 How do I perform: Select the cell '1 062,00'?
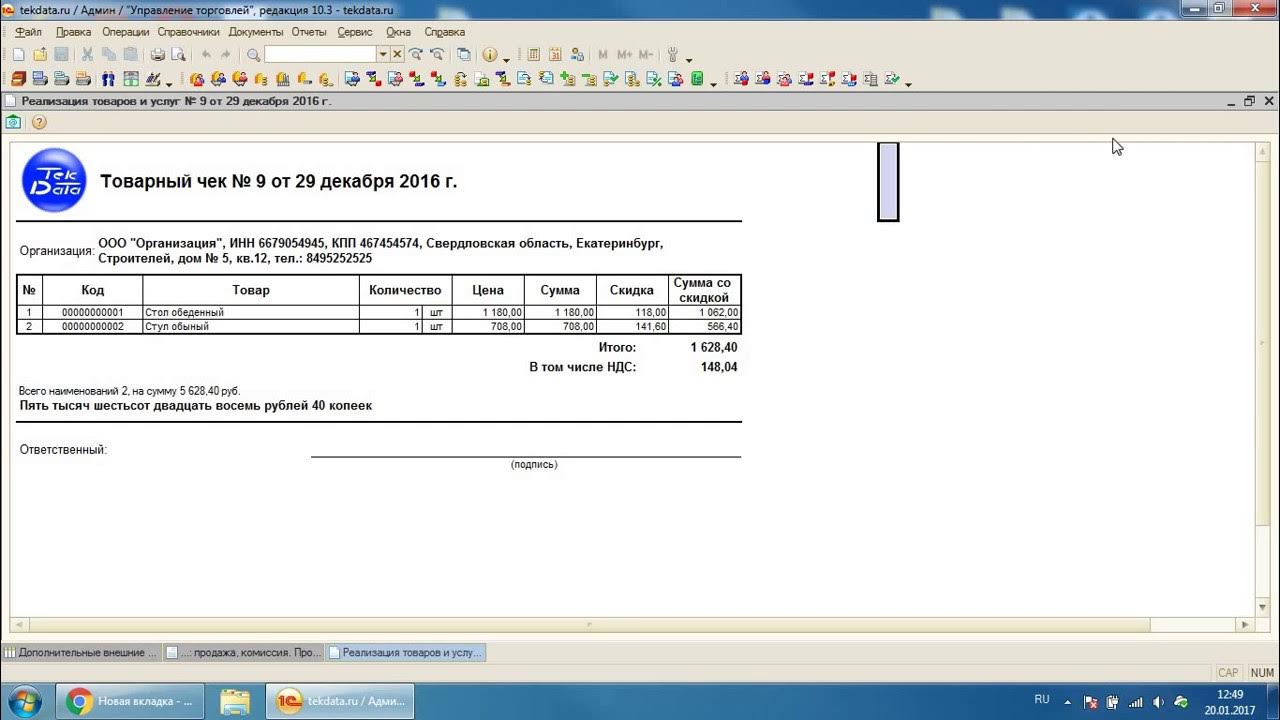[x=705, y=313]
